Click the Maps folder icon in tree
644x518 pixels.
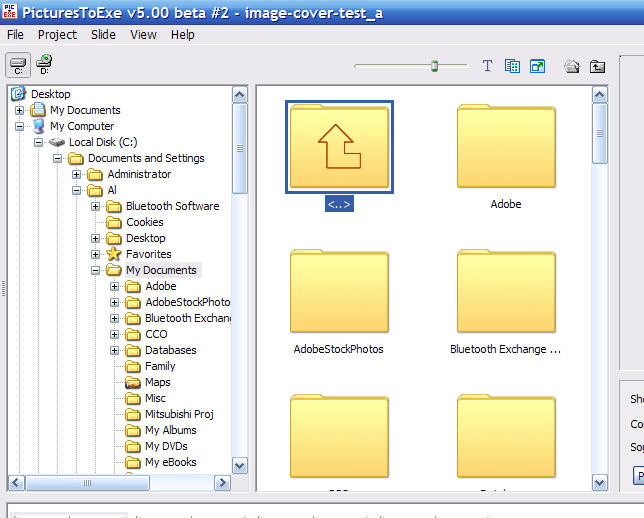click(x=133, y=382)
